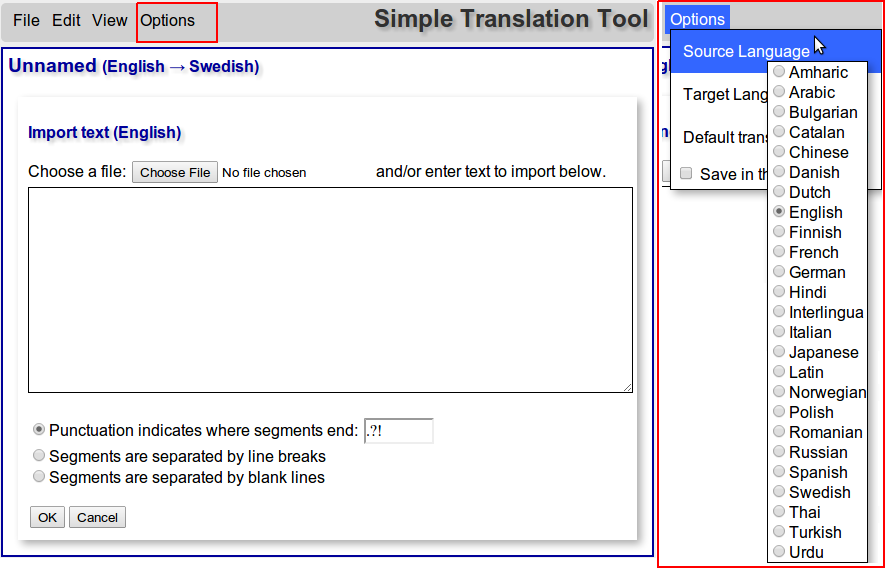Click the Choose File button
The width and height of the screenshot is (888, 570).
point(175,172)
